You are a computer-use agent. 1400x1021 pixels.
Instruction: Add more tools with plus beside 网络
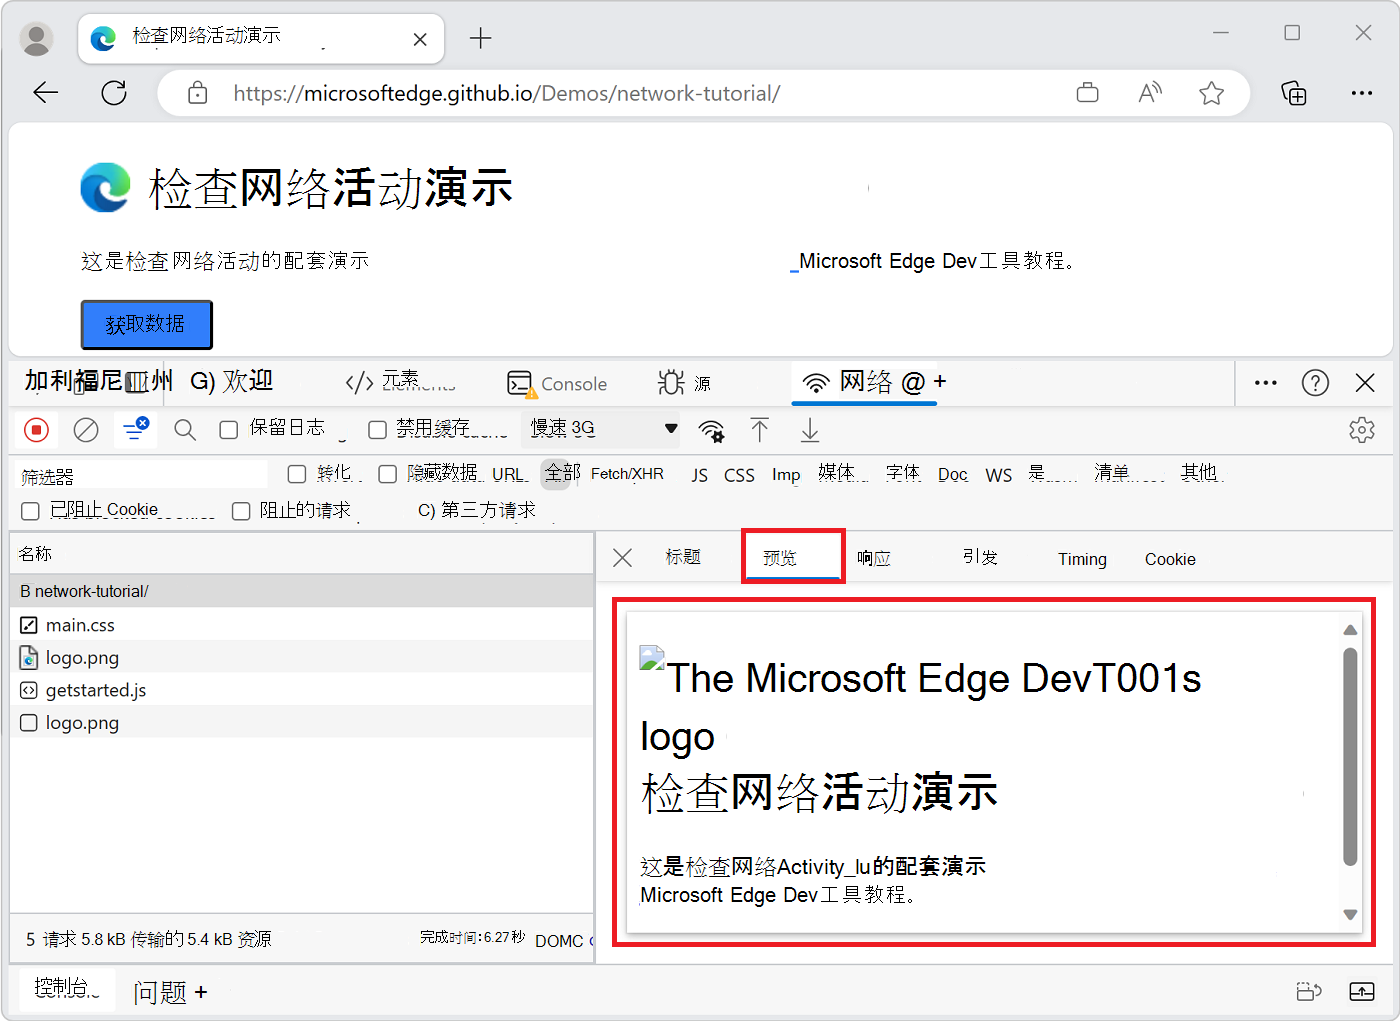940,381
